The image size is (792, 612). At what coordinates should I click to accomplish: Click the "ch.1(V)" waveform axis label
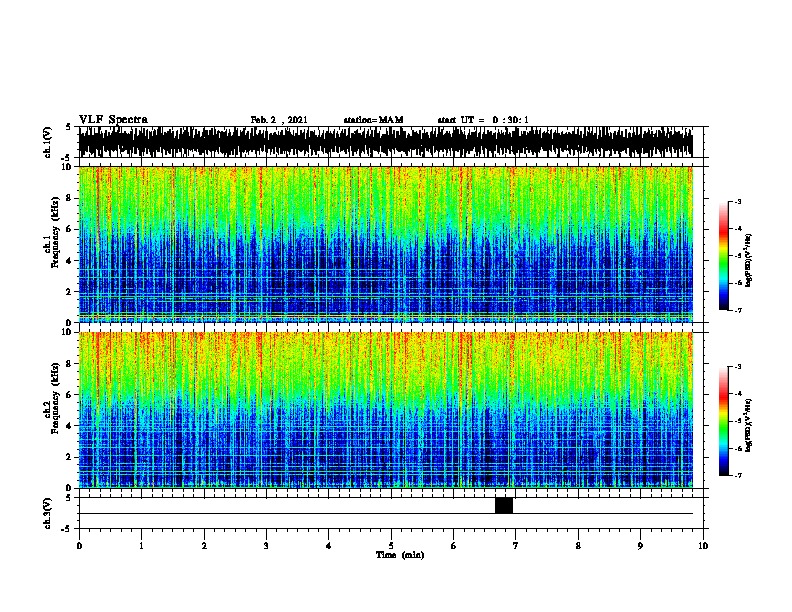(47, 142)
